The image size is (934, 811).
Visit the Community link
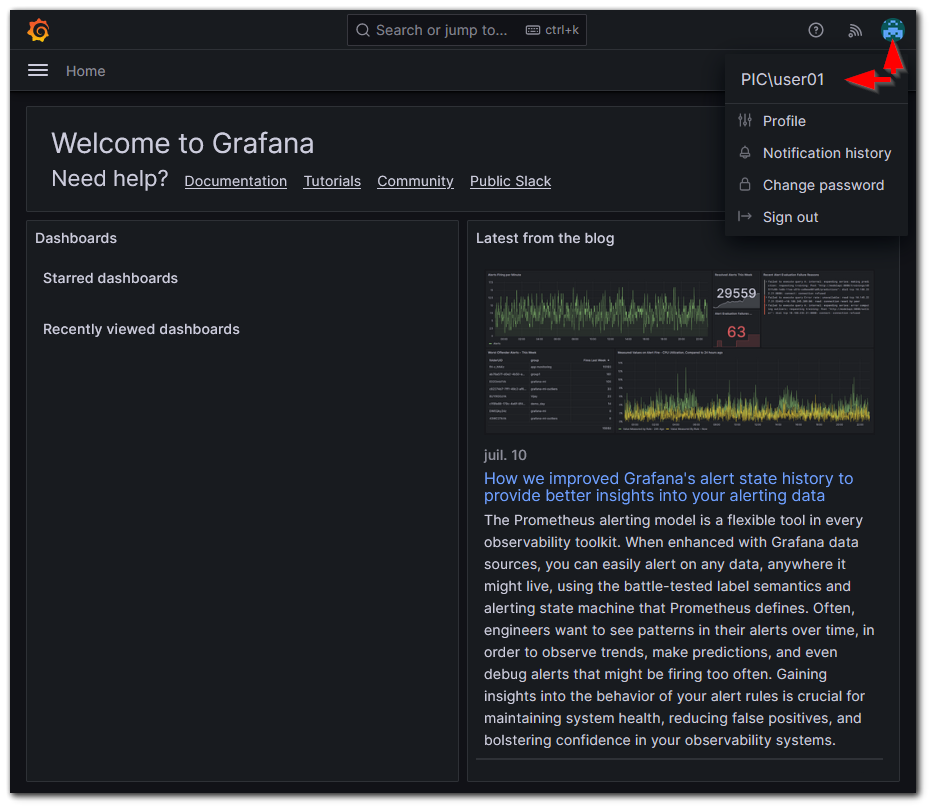(x=415, y=181)
